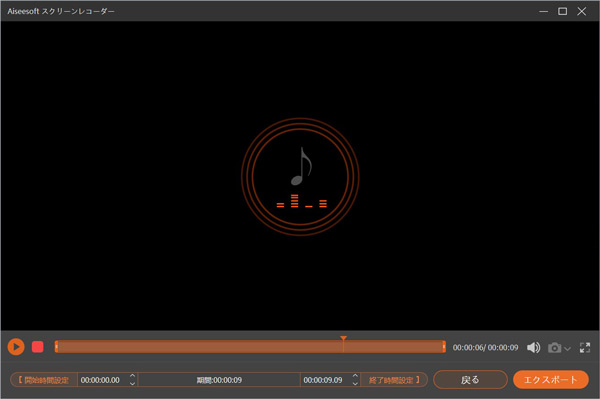Click the 戻る back button
The height and width of the screenshot is (399, 600).
pos(470,380)
